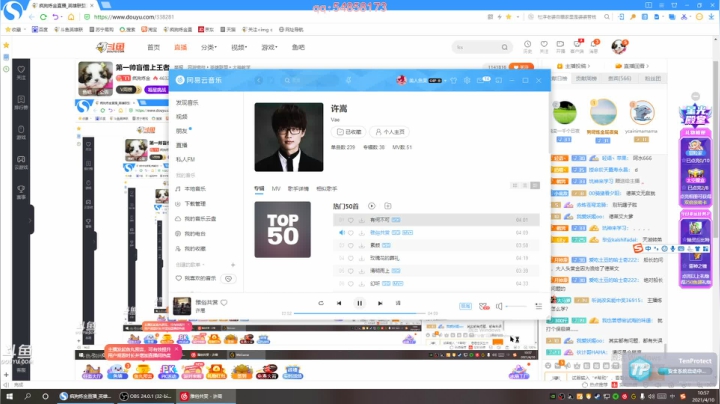720x404 pixels.
Task: Open the player's playlist queue icon
Action: point(538,306)
